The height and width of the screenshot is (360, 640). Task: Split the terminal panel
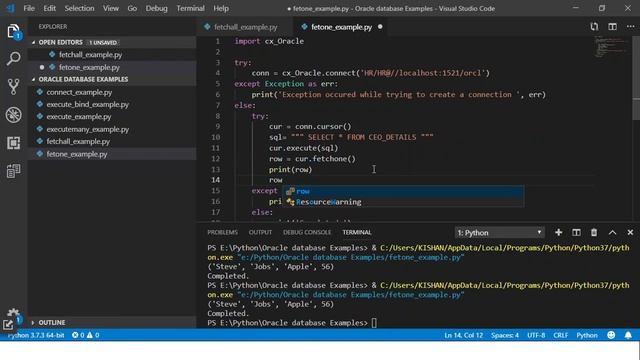pos(576,232)
